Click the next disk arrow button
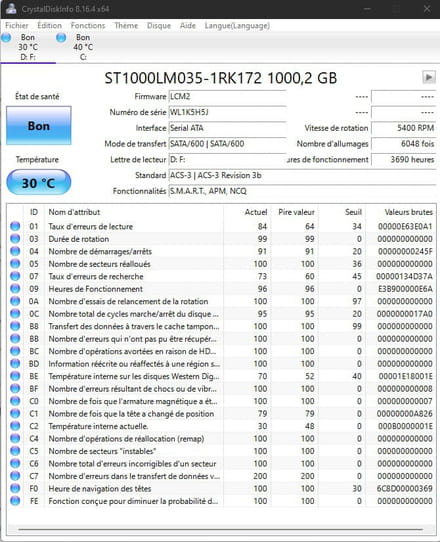 pyautogui.click(x=429, y=77)
